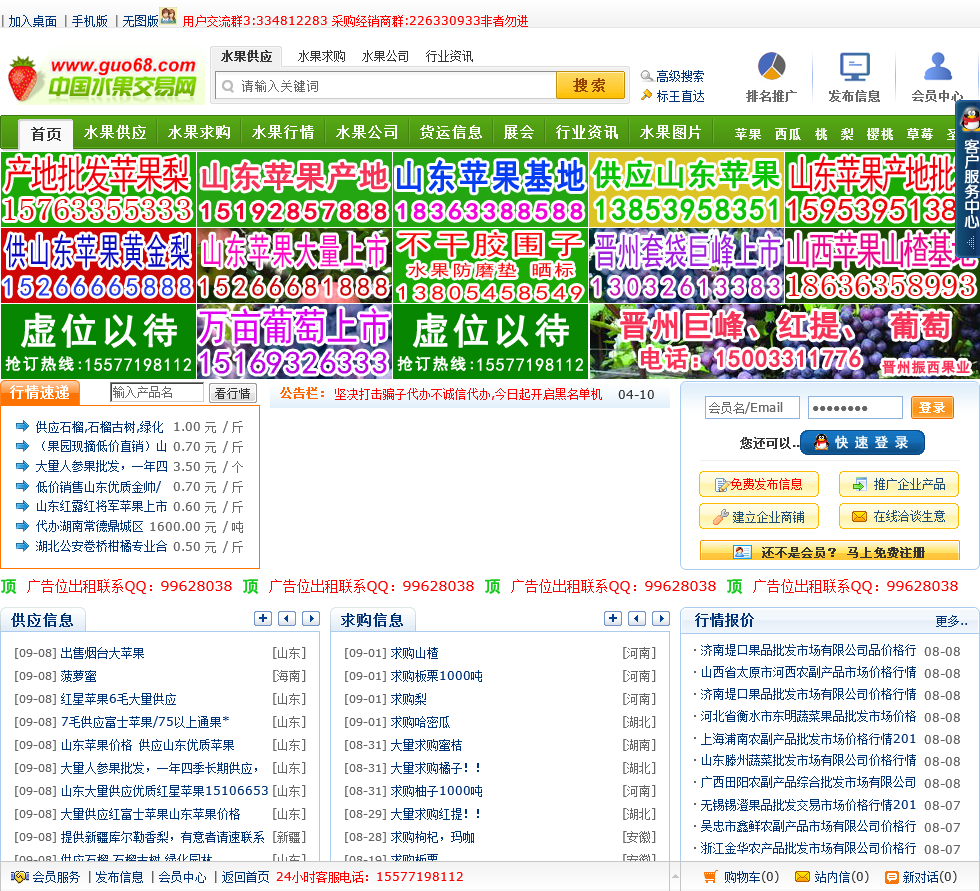The image size is (980, 891).
Task: Open the 发布信息 monitor icon
Action: tap(854, 66)
